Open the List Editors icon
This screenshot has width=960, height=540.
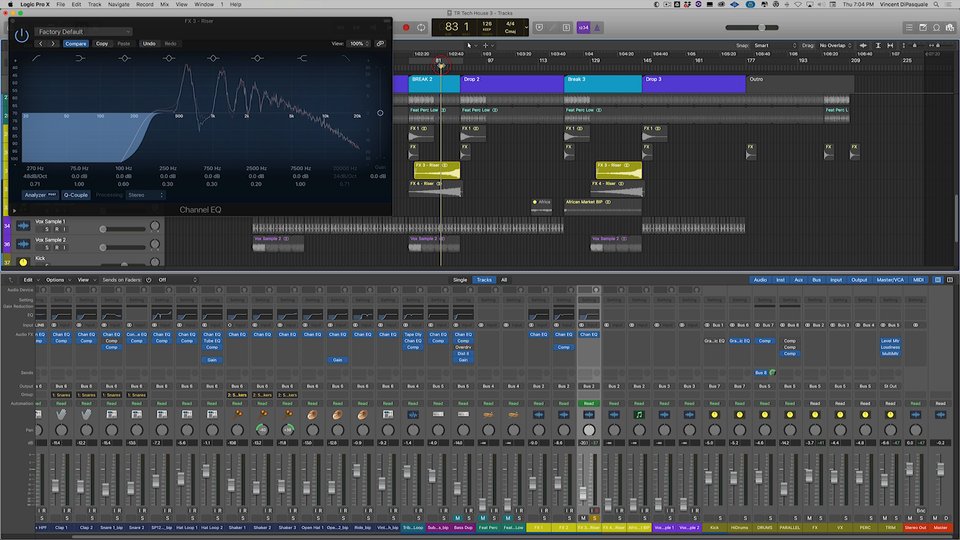909,28
